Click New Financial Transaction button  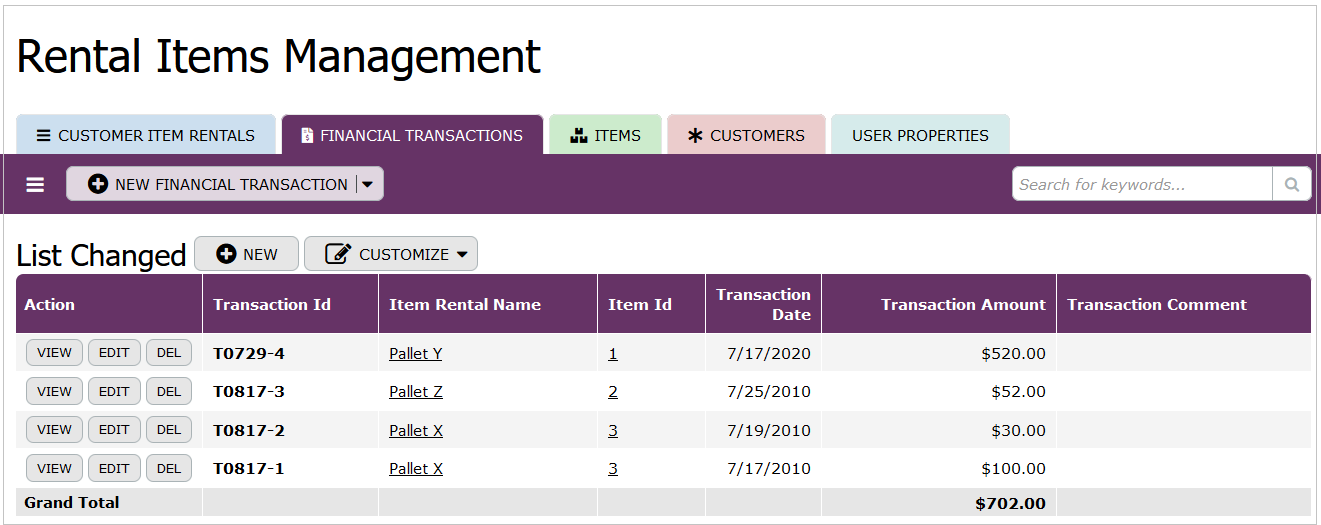[x=218, y=184]
